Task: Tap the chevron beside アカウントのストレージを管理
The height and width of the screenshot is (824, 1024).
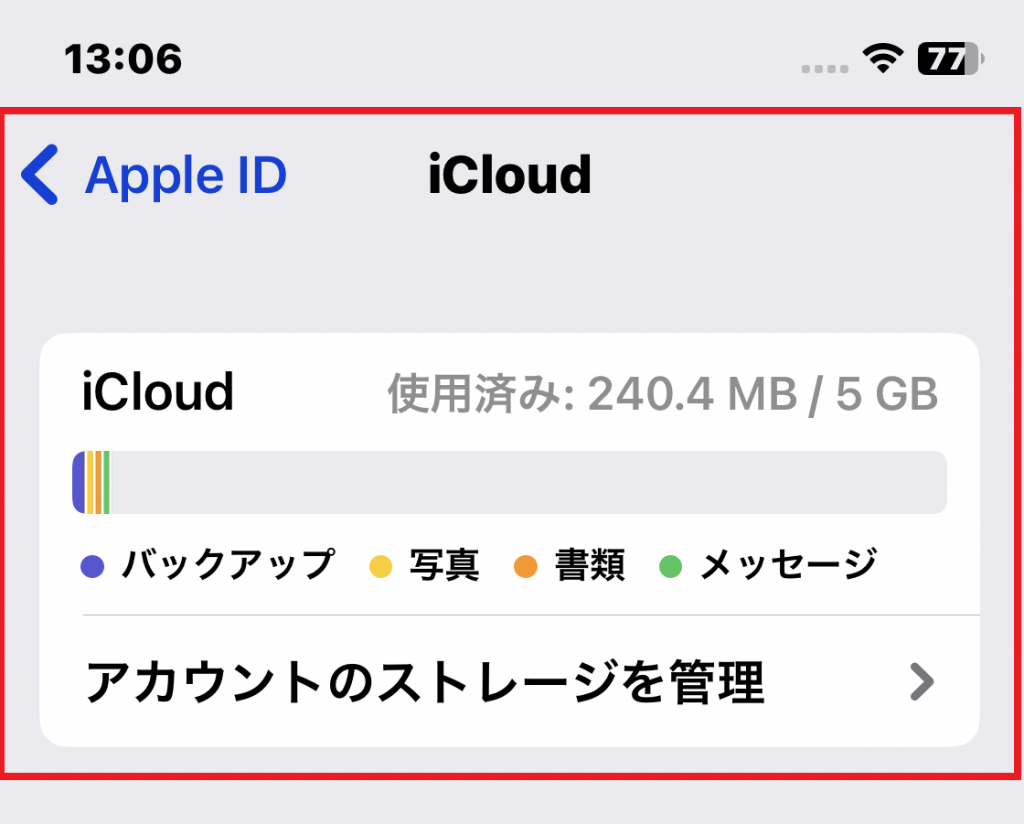Action: click(x=922, y=682)
